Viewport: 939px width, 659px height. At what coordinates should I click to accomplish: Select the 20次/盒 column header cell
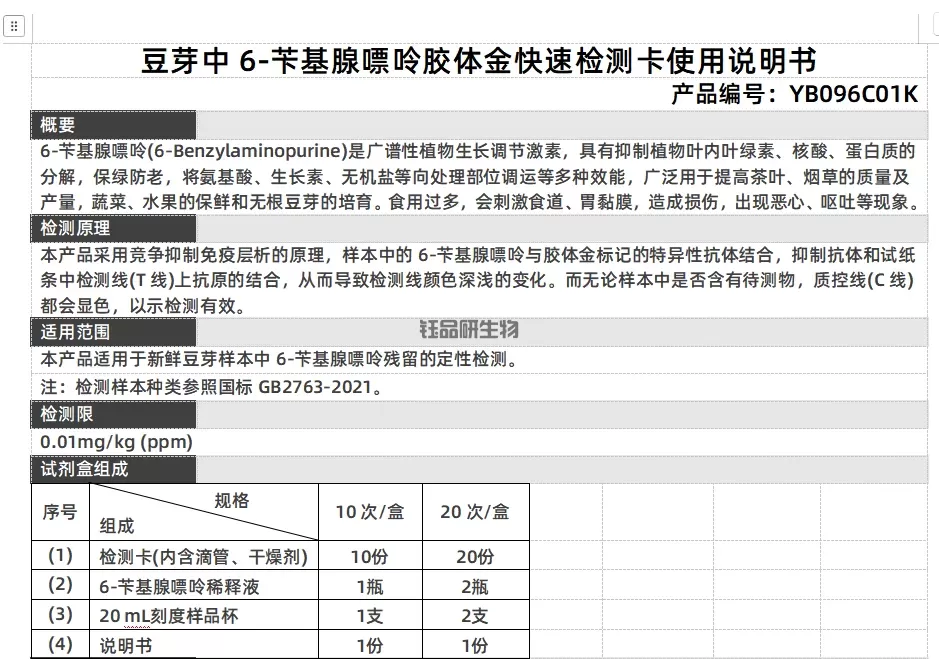point(474,512)
